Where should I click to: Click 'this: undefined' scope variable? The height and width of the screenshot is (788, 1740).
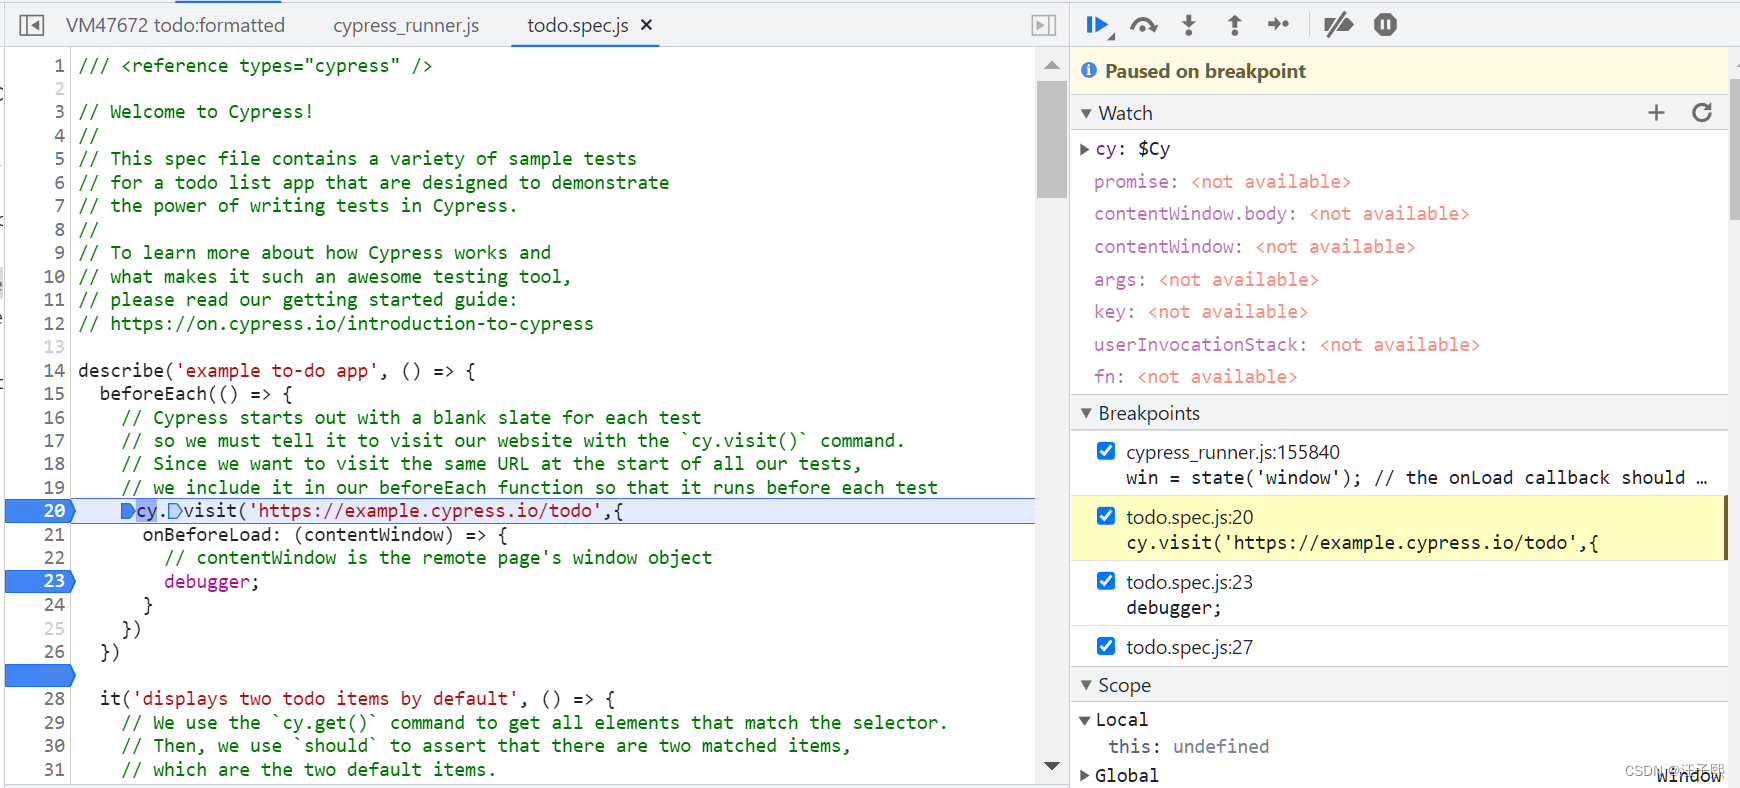tap(1188, 747)
